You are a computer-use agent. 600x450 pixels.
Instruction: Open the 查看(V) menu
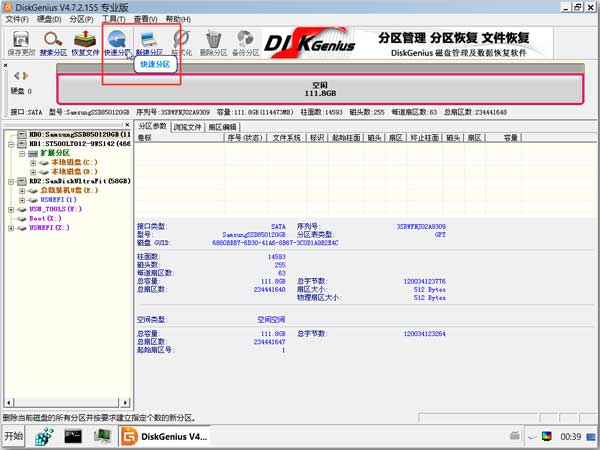[x=145, y=19]
